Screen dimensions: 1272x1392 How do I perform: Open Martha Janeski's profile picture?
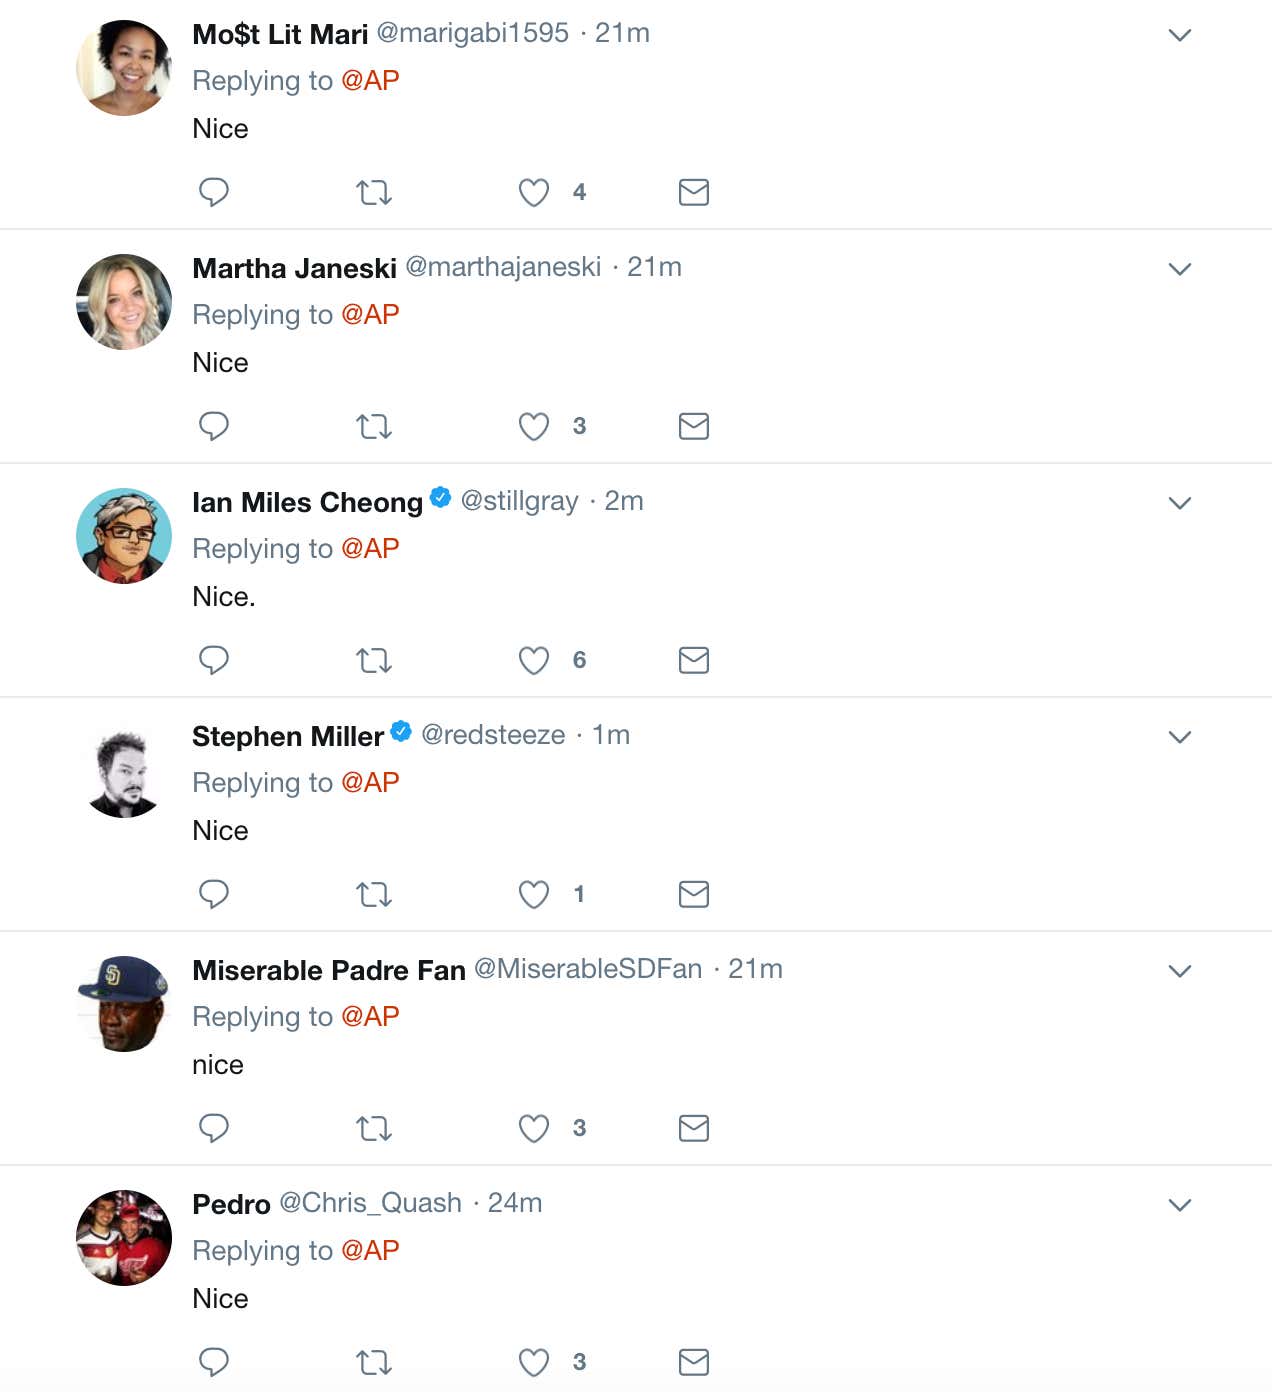(124, 302)
